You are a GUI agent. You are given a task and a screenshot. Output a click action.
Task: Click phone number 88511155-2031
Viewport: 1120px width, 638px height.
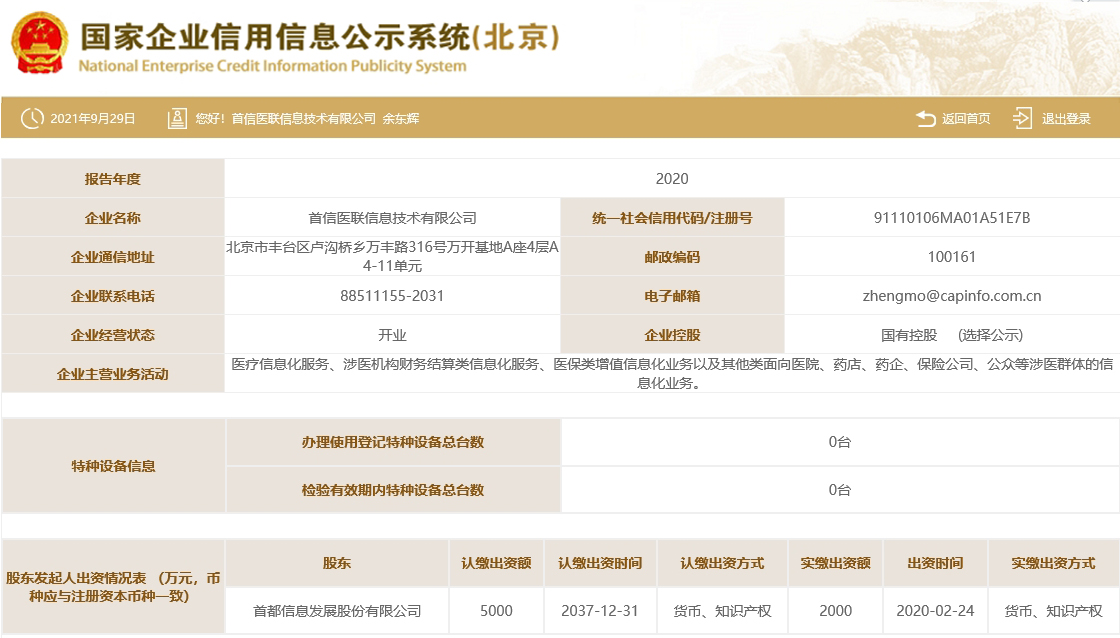click(x=392, y=296)
